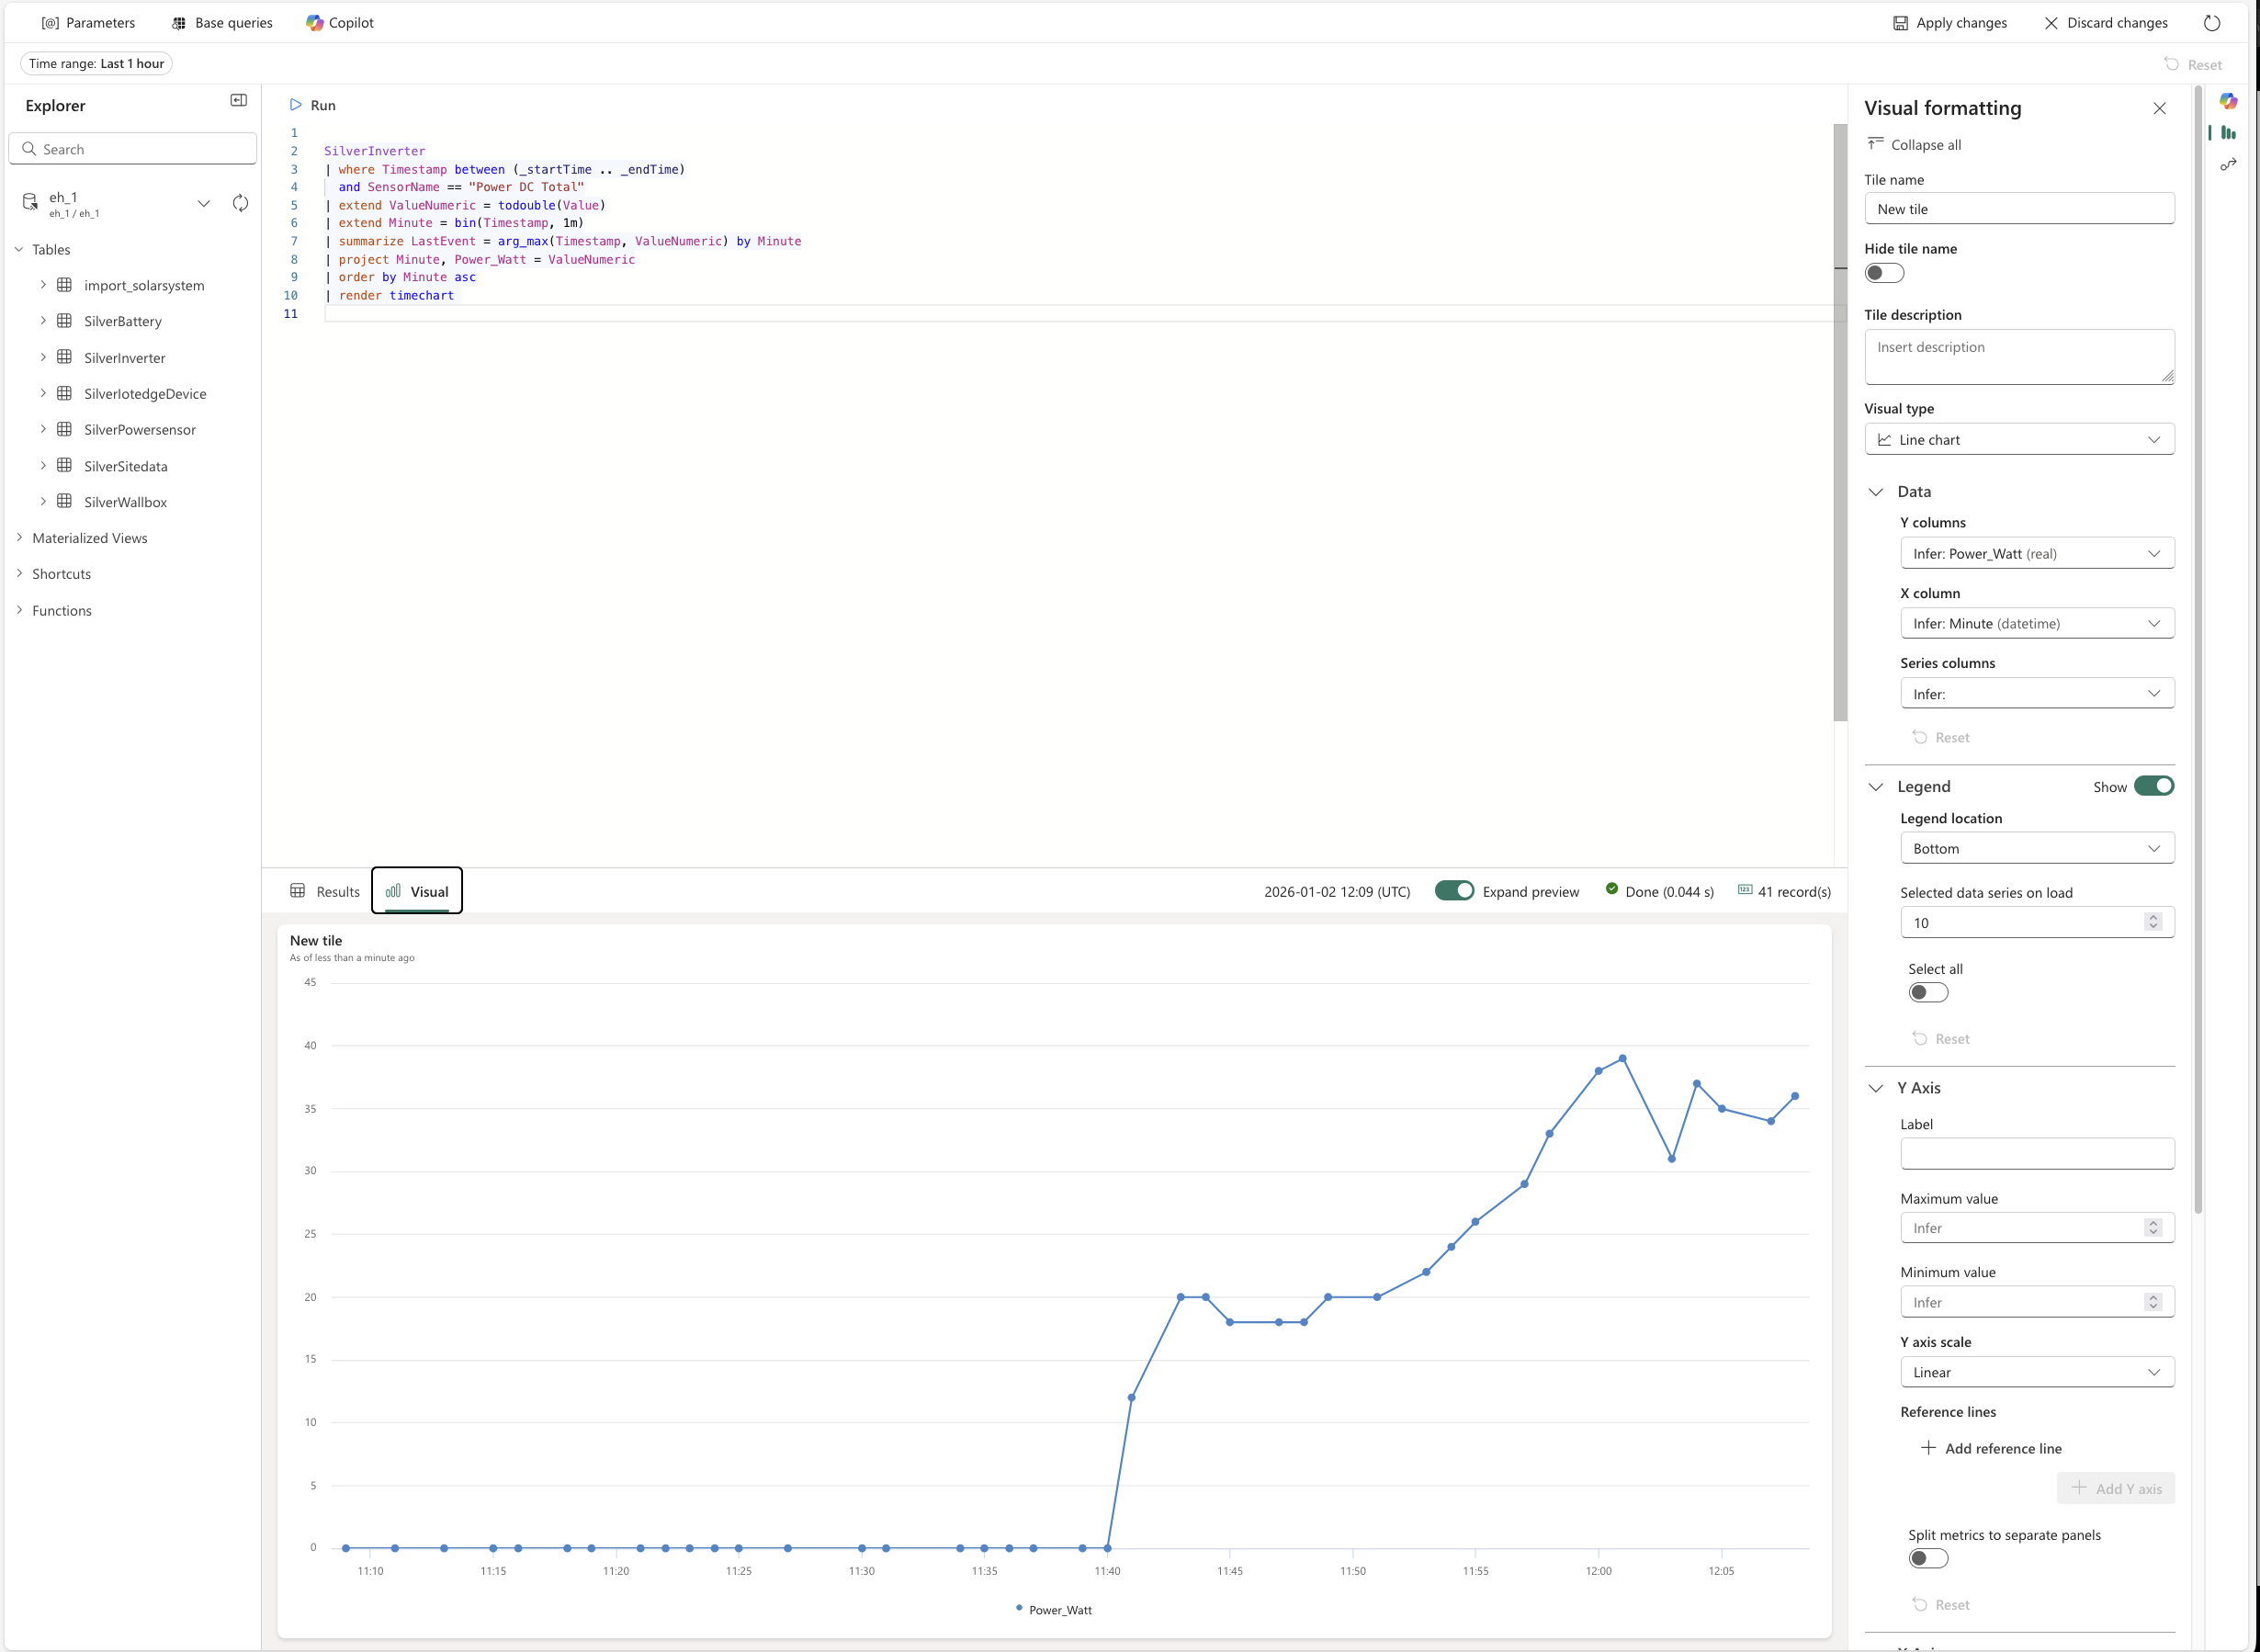Open Copilot from the top toolbar

click(340, 23)
